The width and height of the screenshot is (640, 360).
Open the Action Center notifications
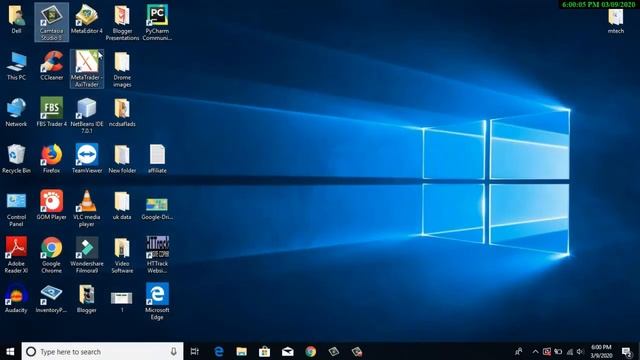(627, 351)
